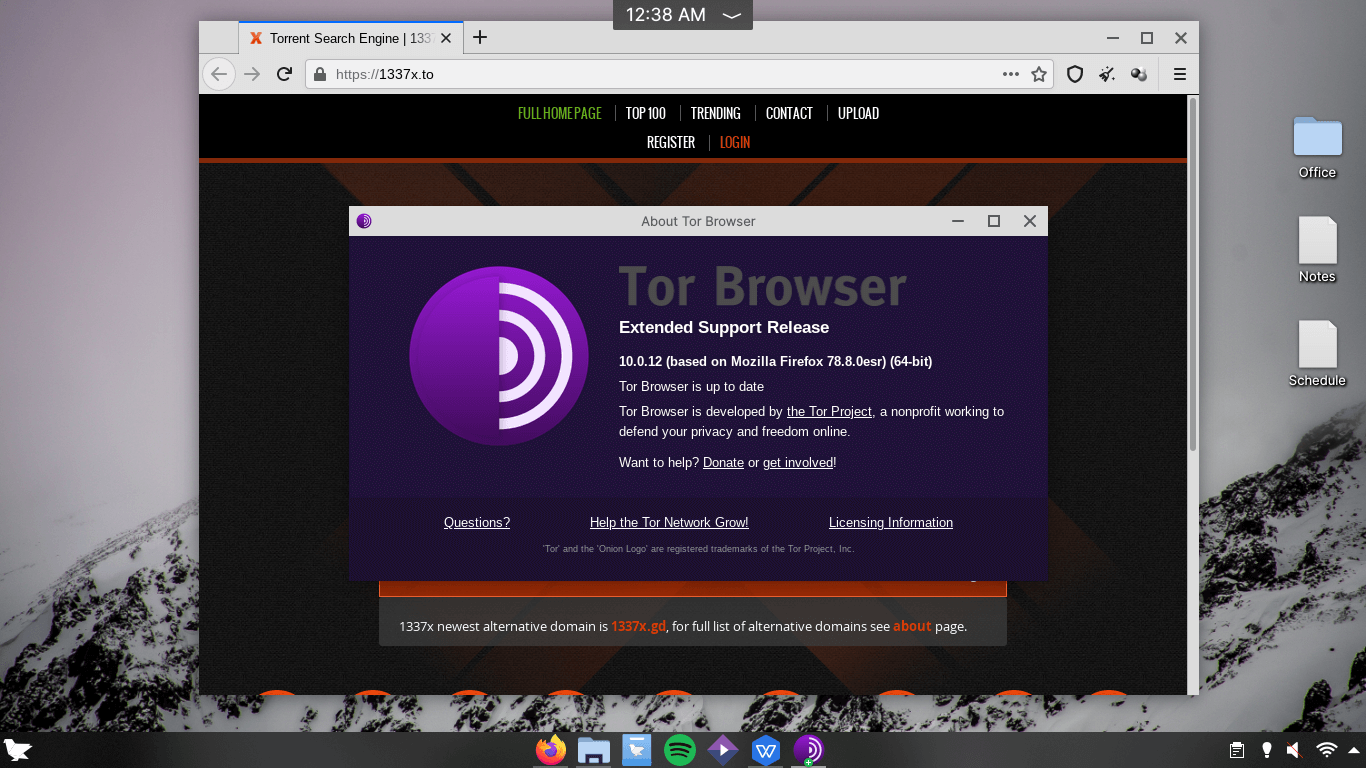Close the About Tor Browser dialog

pyautogui.click(x=1030, y=221)
